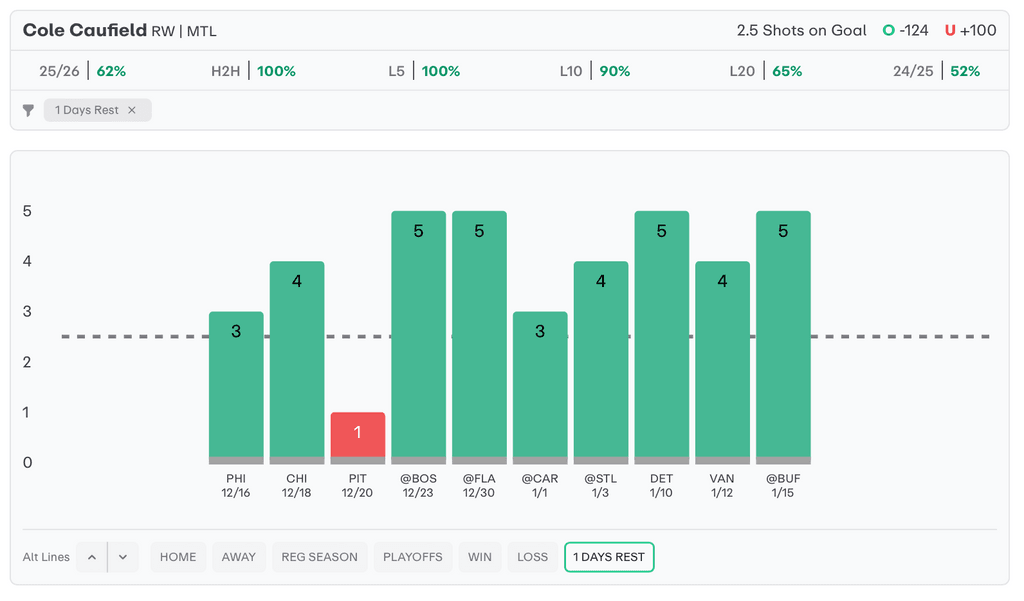This screenshot has height=601, width=1024.
Task: Lower alt line with down chevron
Action: tap(123, 557)
